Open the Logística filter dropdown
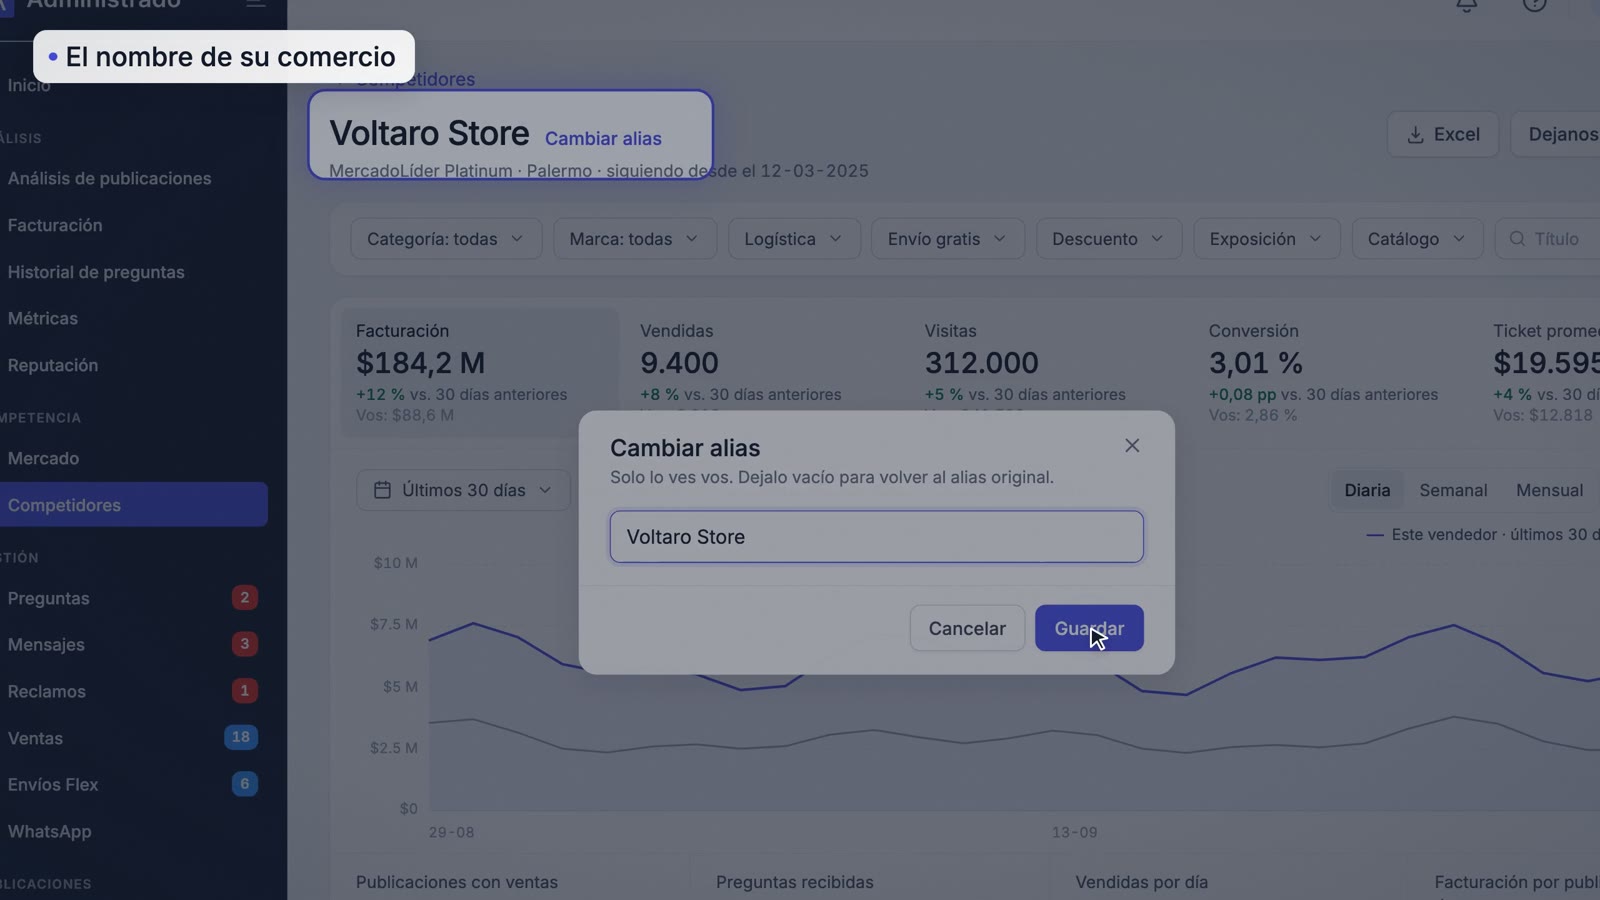 click(x=794, y=239)
